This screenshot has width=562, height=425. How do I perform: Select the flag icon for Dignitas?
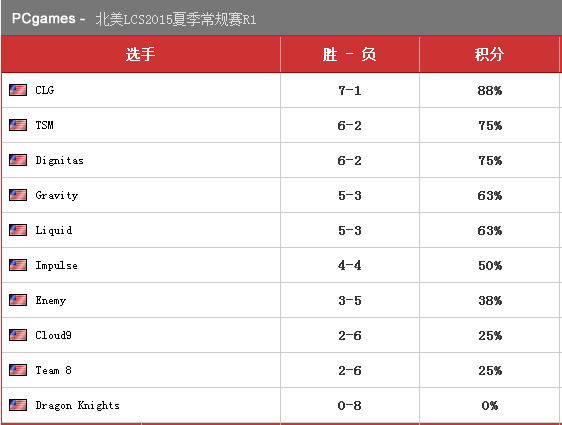pyautogui.click(x=18, y=160)
